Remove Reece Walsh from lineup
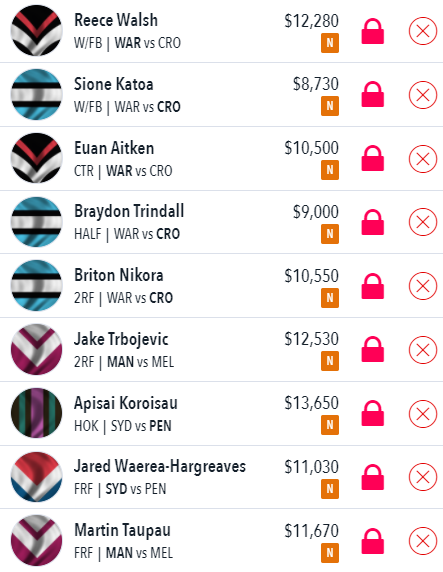Viewport: 443px width, 572px height. (x=423, y=31)
